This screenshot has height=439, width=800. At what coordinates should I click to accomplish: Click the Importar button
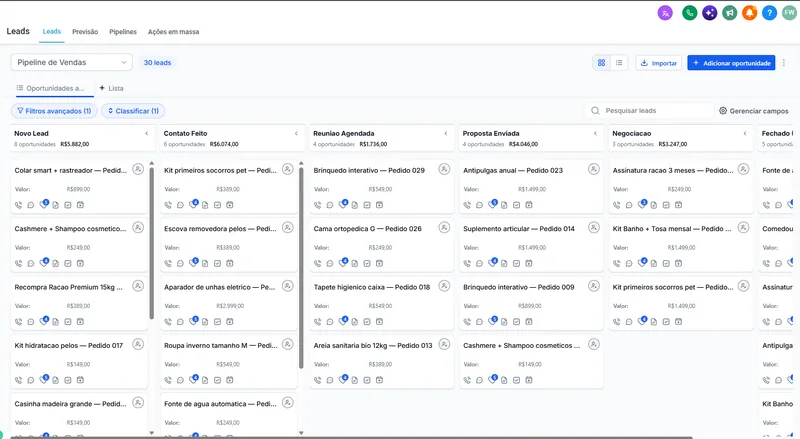(659, 63)
